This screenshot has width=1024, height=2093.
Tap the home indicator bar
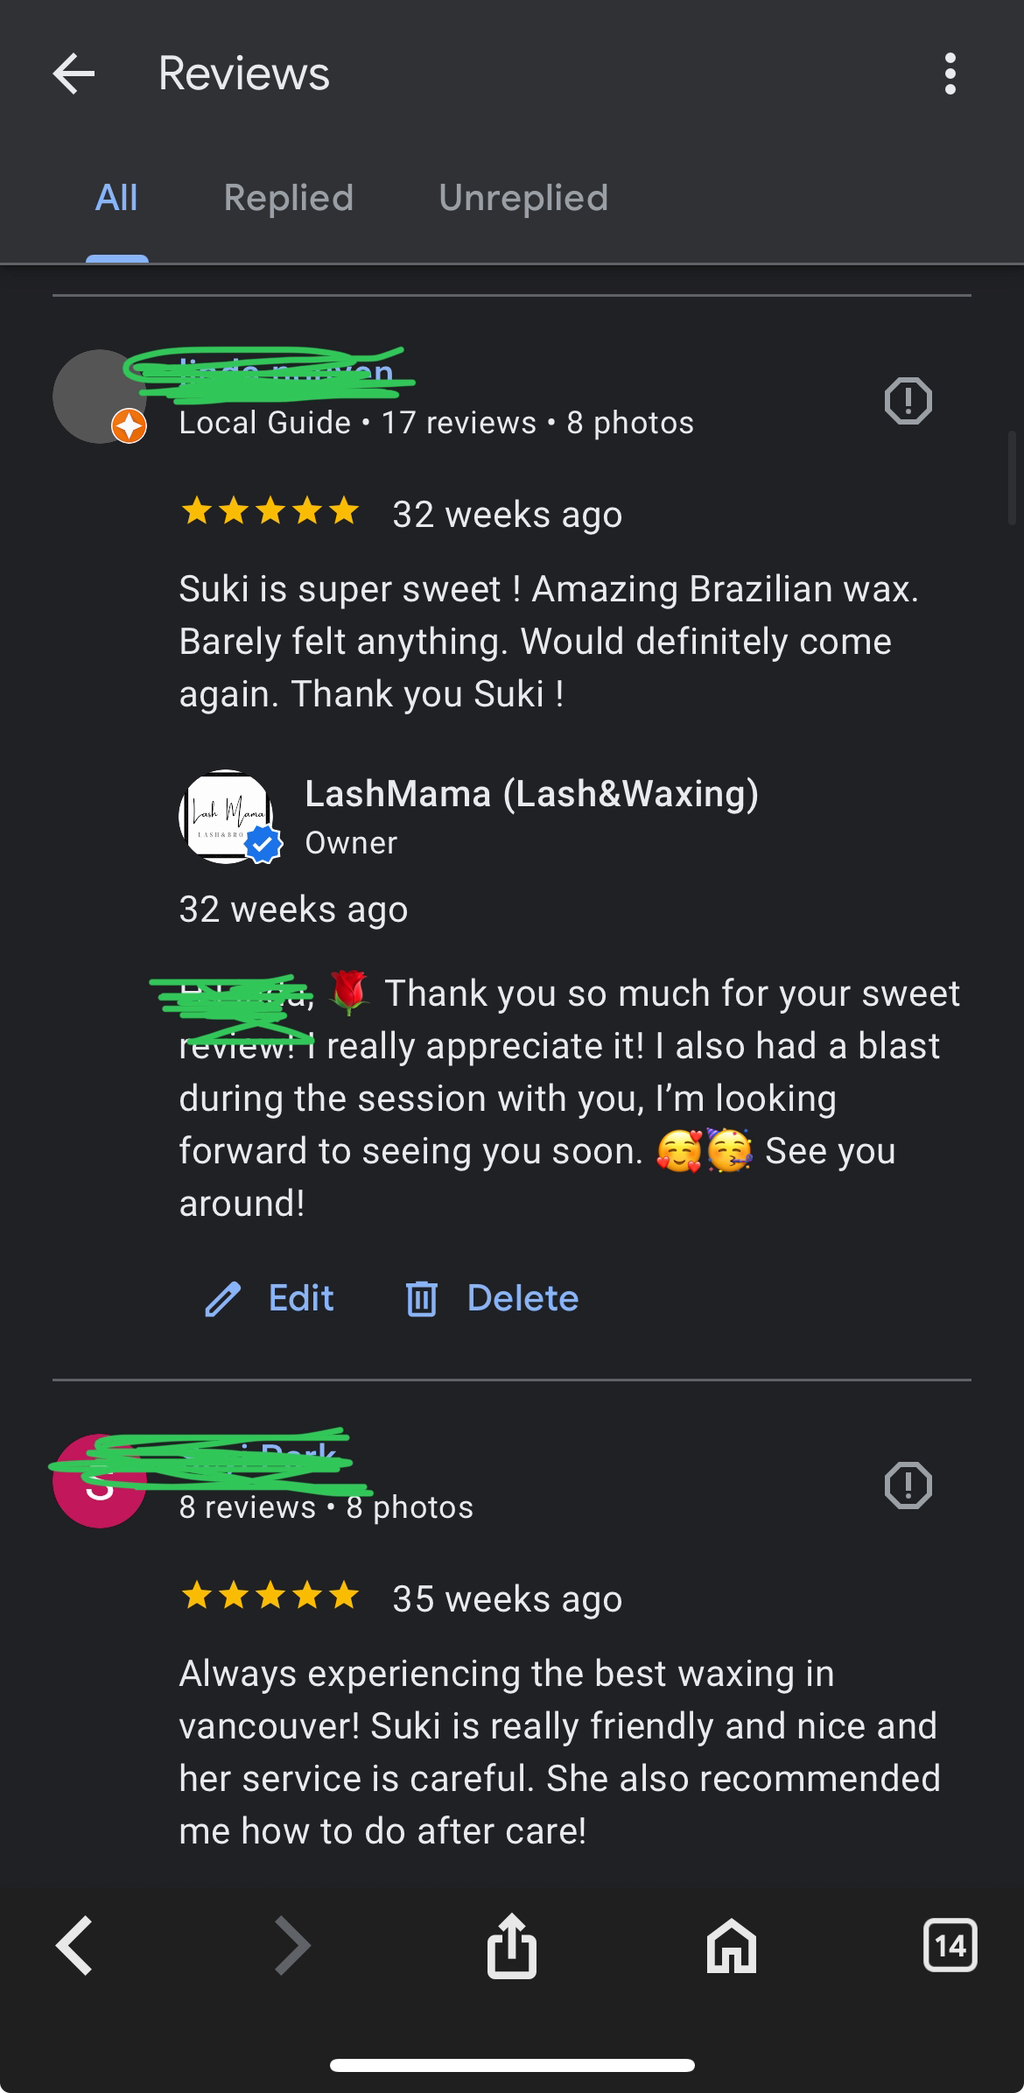512,2065
